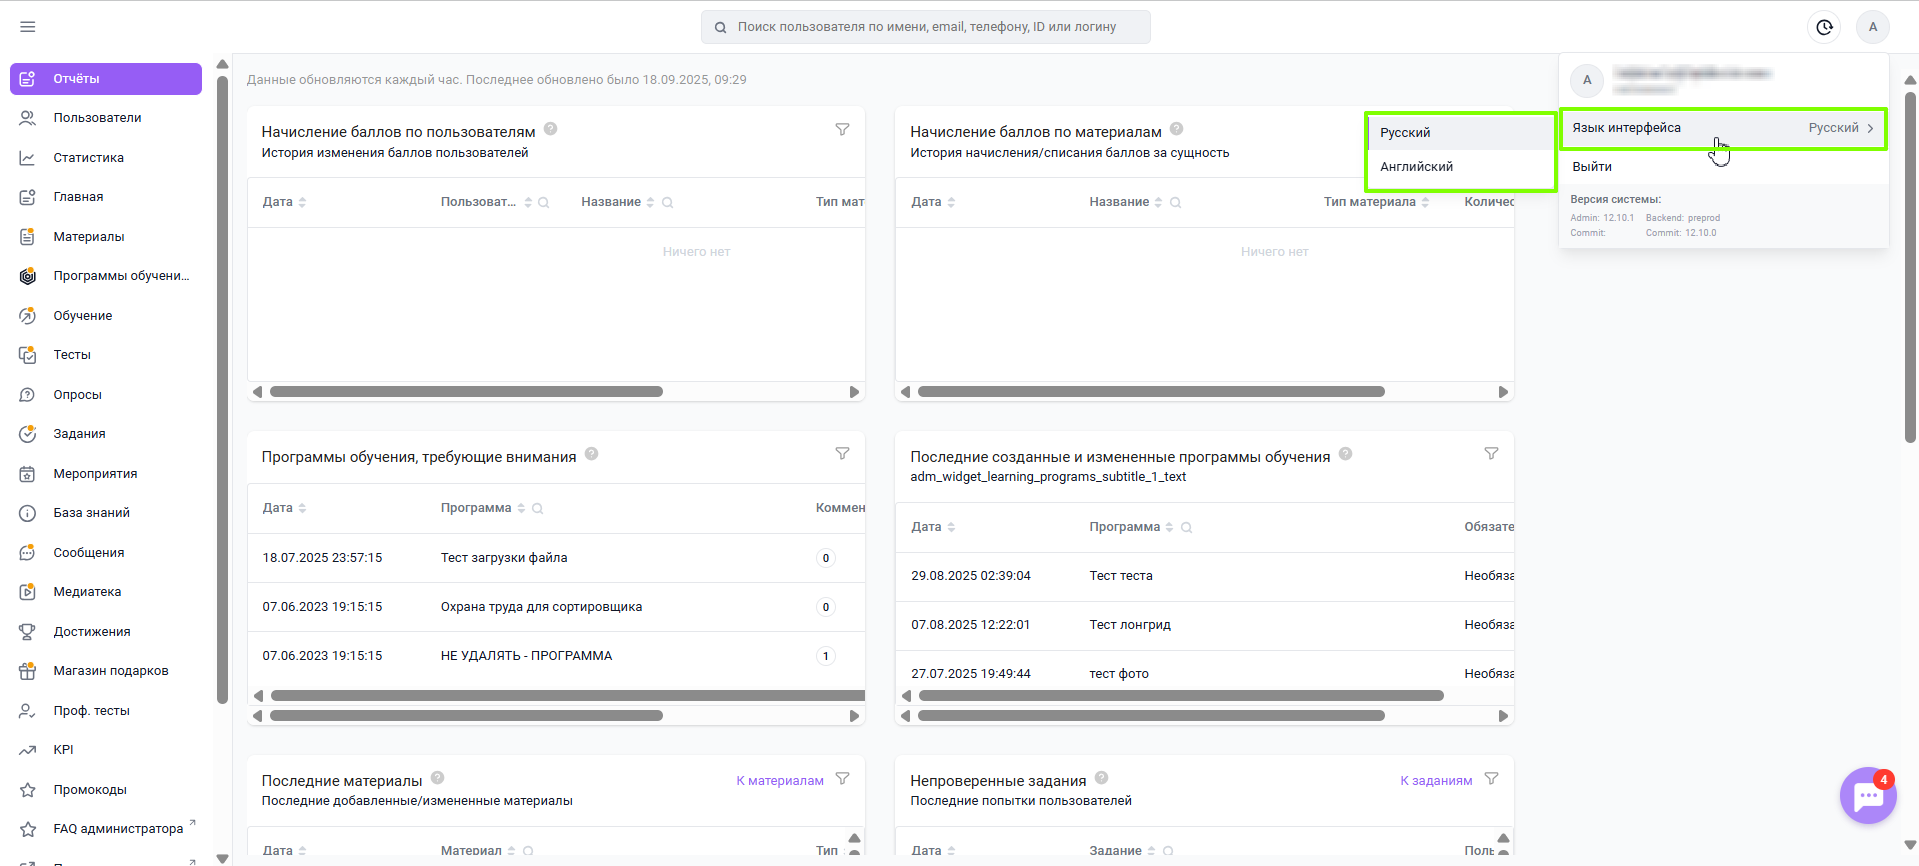Image resolution: width=1919 pixels, height=866 pixels.
Task: Click the Обучение sidebar icon
Action: click(x=28, y=316)
